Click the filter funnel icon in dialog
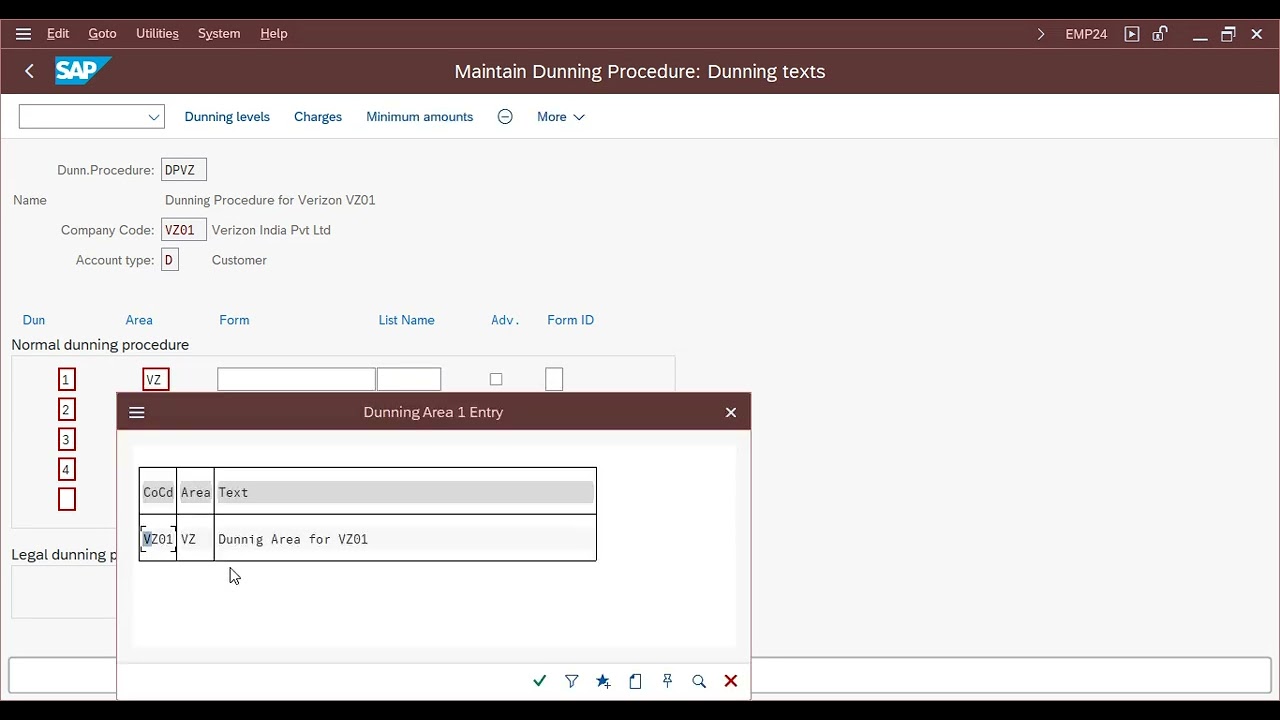 click(571, 681)
